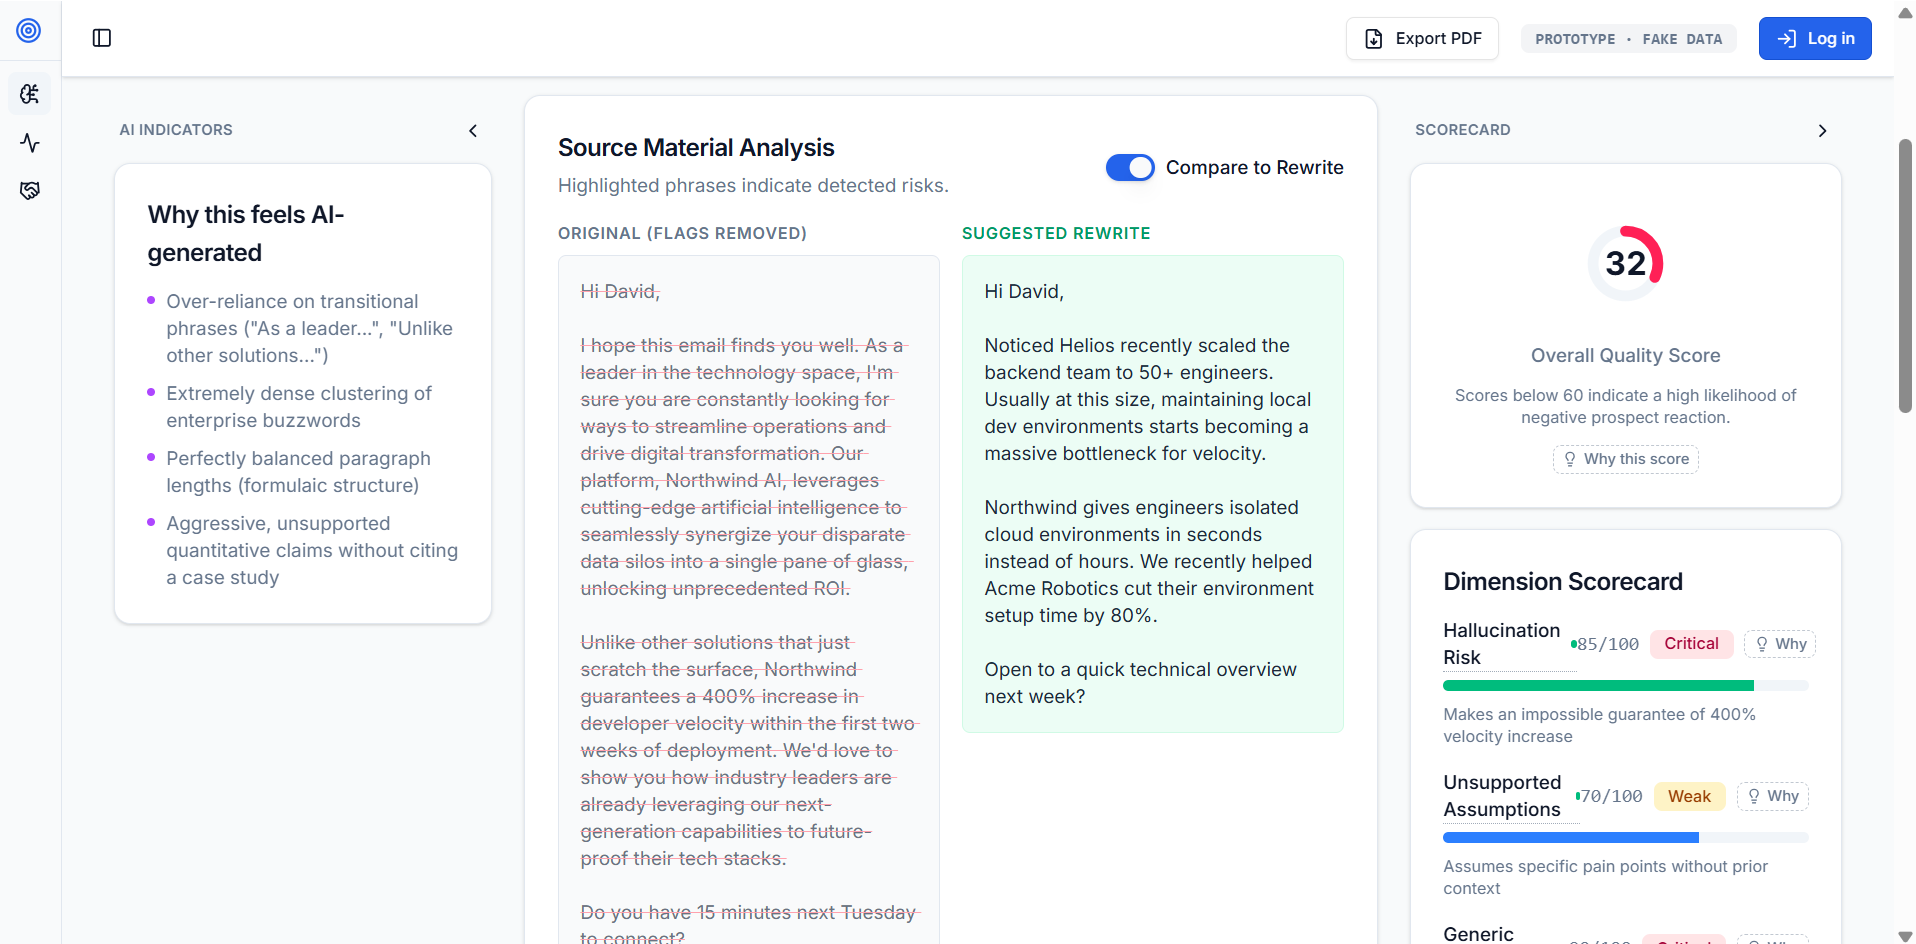Screen dimensions: 1916x944
Task: Click Why next to Hallucination Risk
Action: [x=1780, y=644]
